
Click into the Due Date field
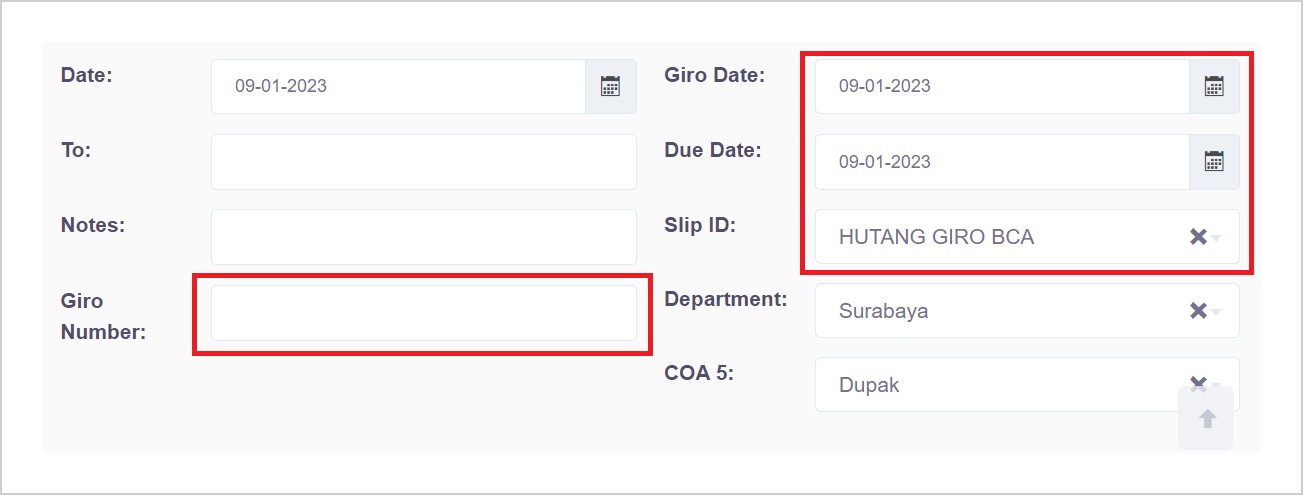tap(1001, 162)
